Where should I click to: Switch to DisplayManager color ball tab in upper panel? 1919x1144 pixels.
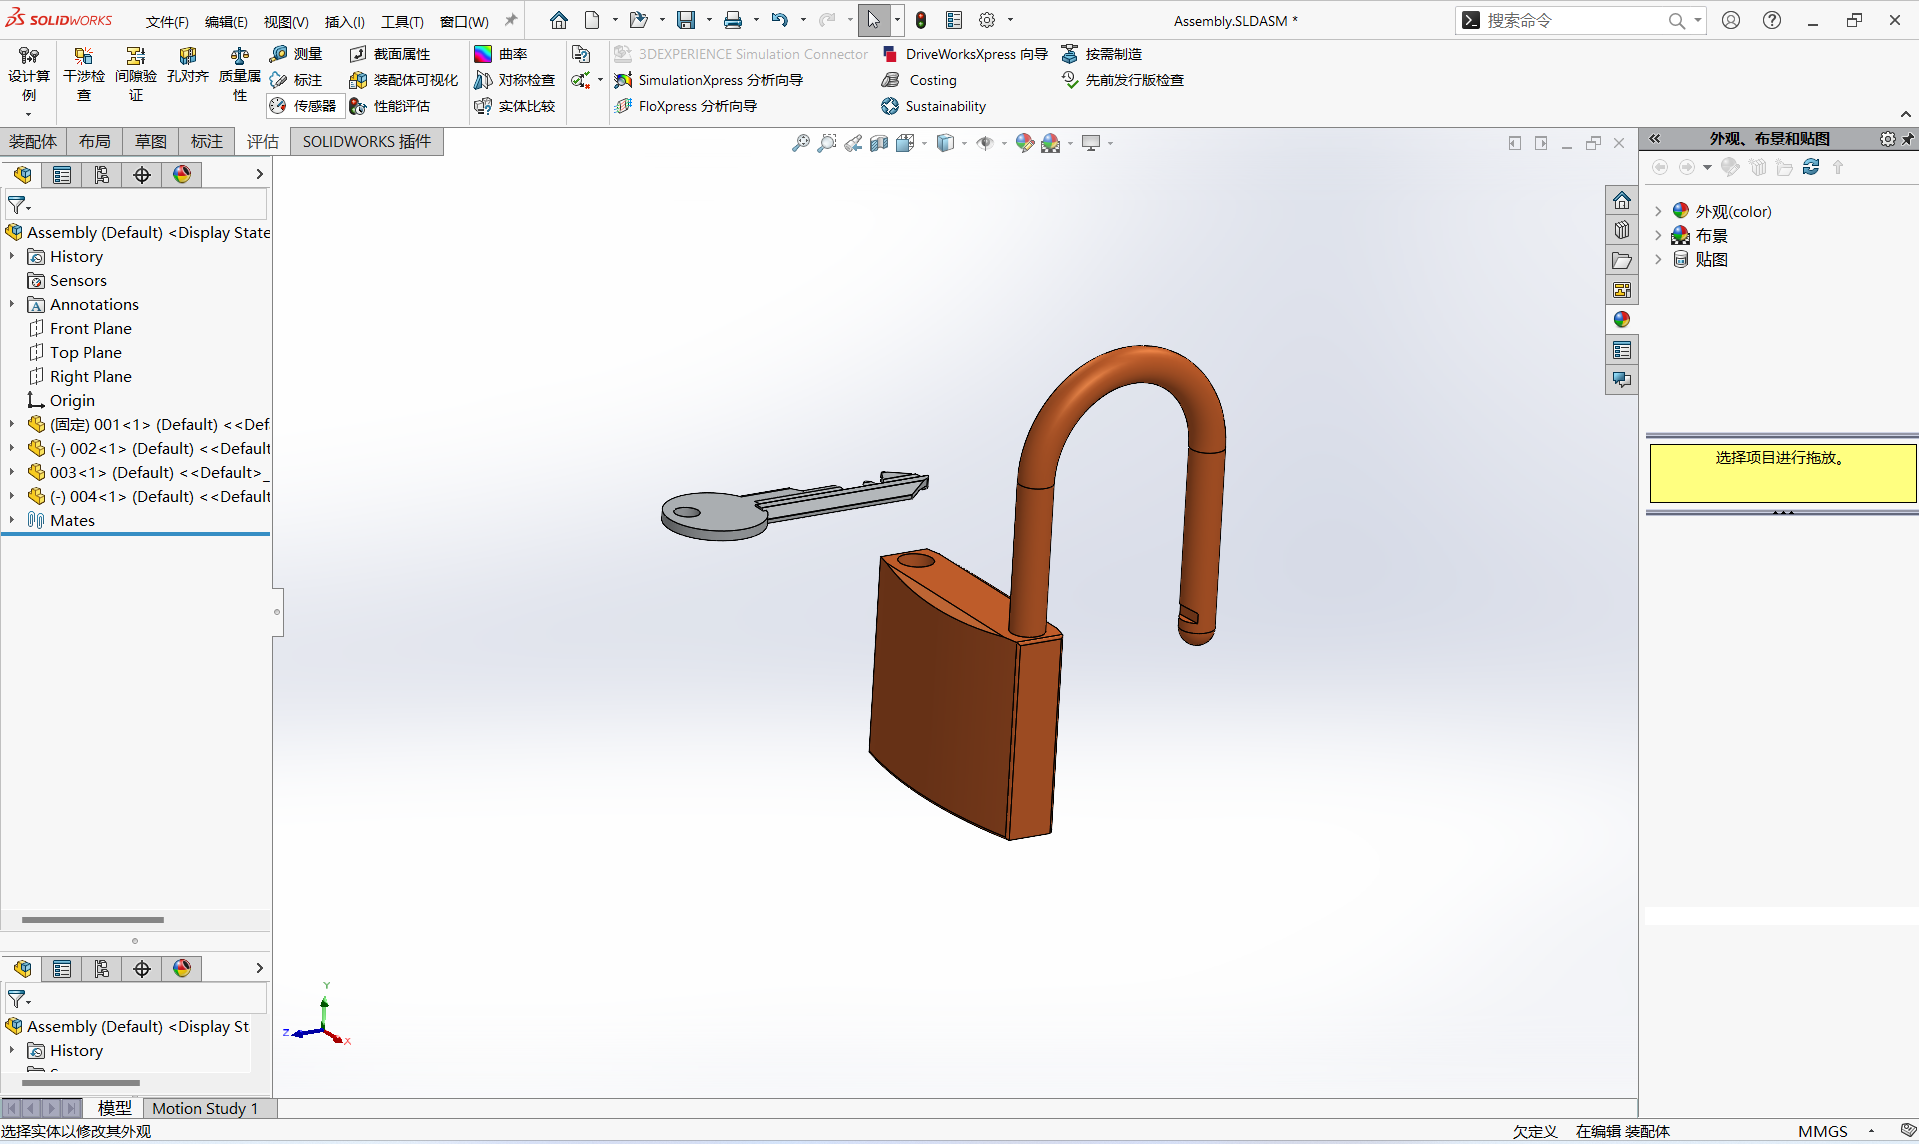(x=182, y=175)
